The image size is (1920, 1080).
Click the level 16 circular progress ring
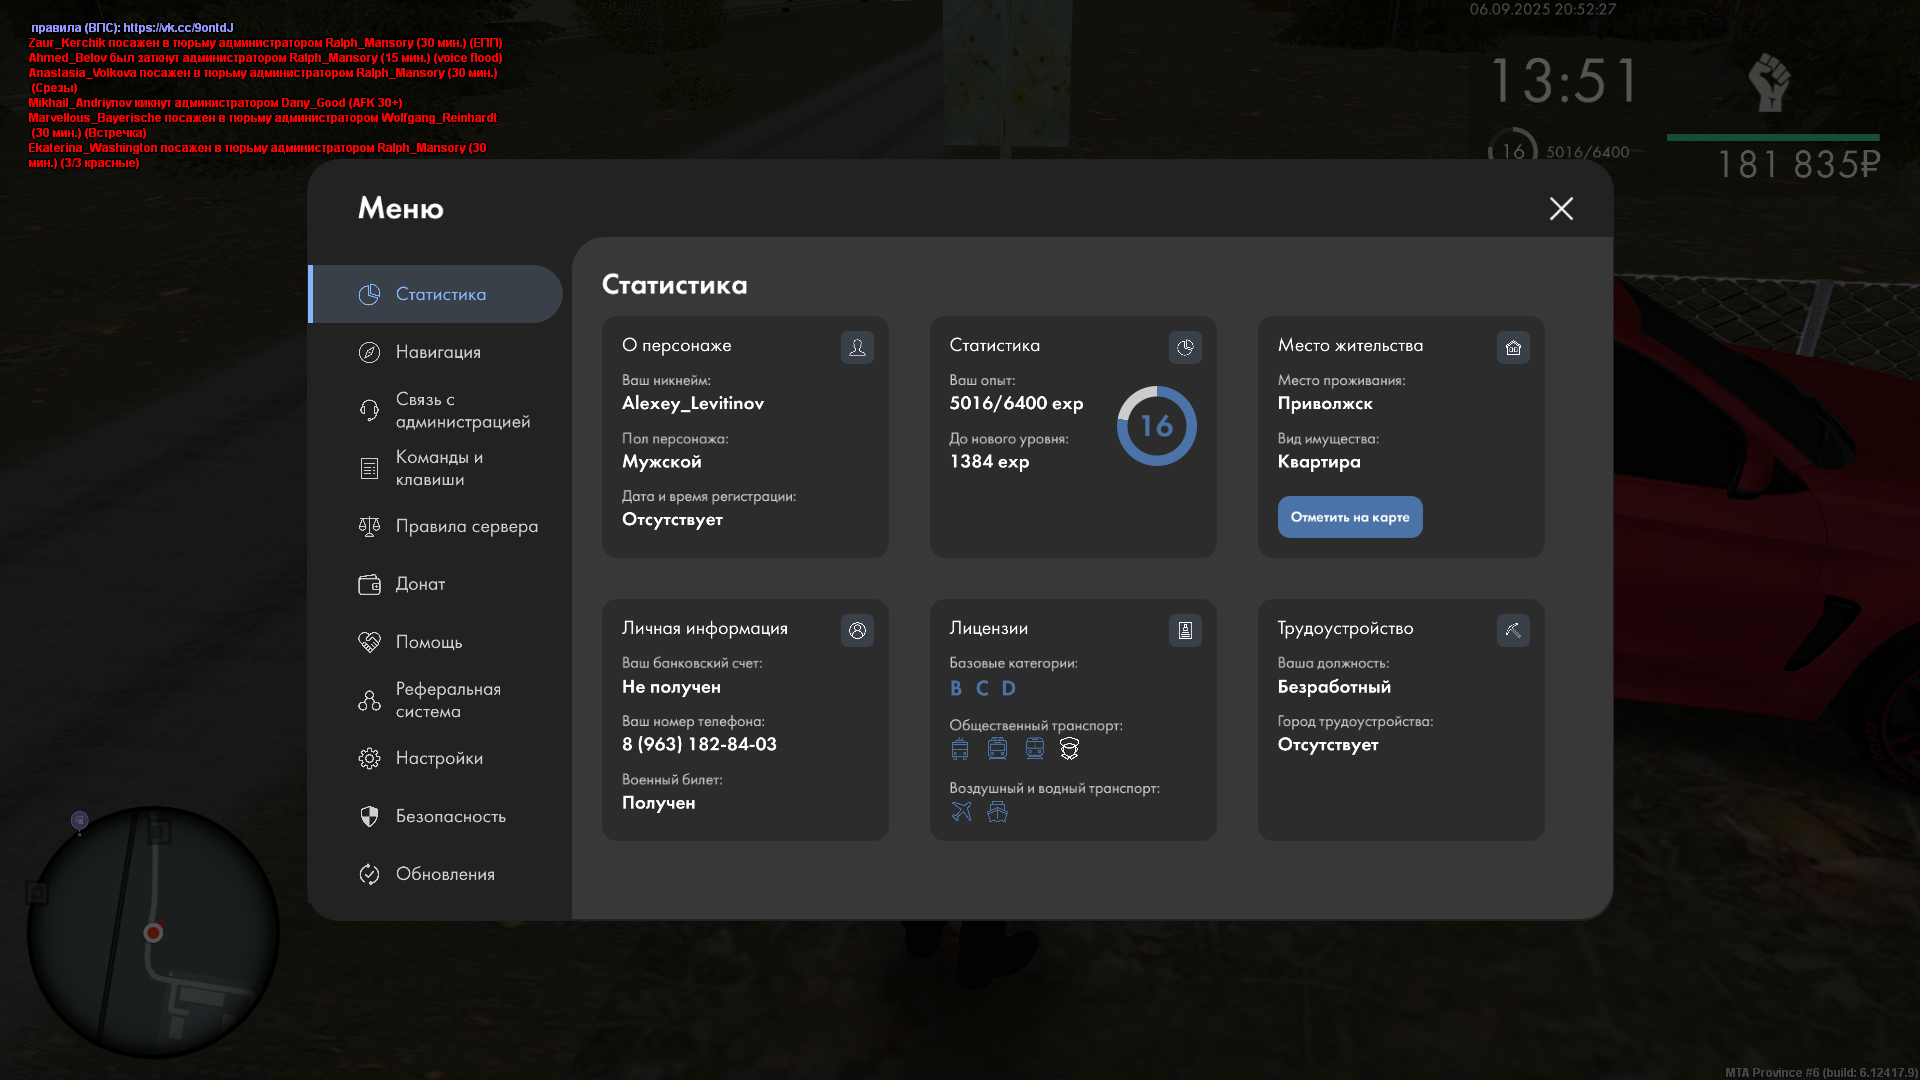(1156, 426)
